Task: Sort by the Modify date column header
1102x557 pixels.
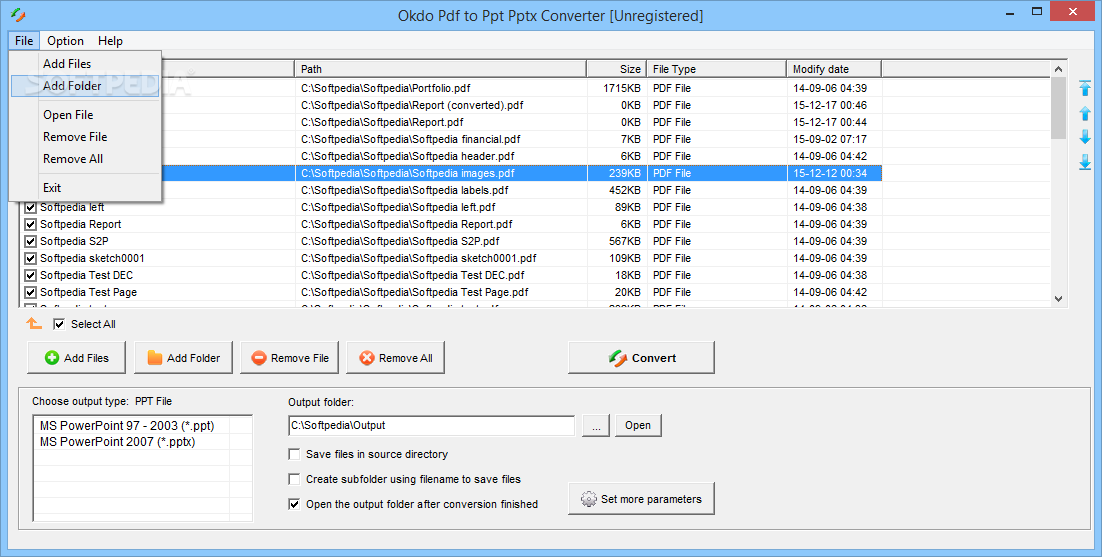Action: click(834, 69)
